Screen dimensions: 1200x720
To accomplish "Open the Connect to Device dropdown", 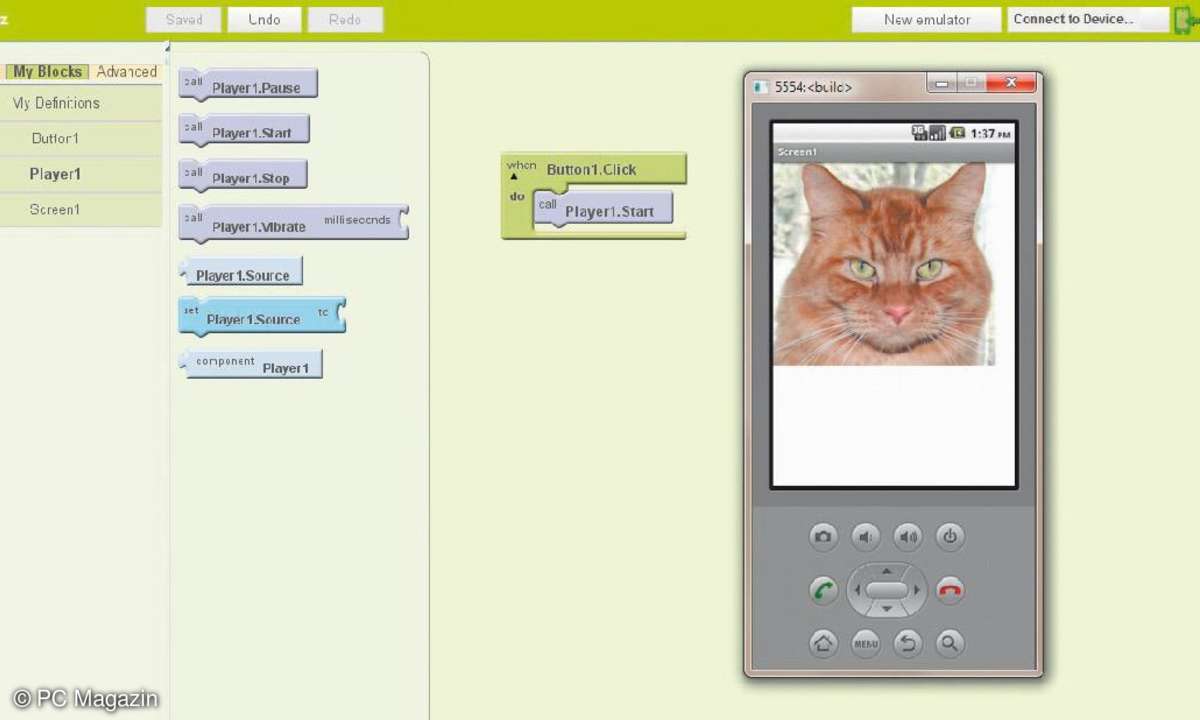I will tap(1086, 20).
